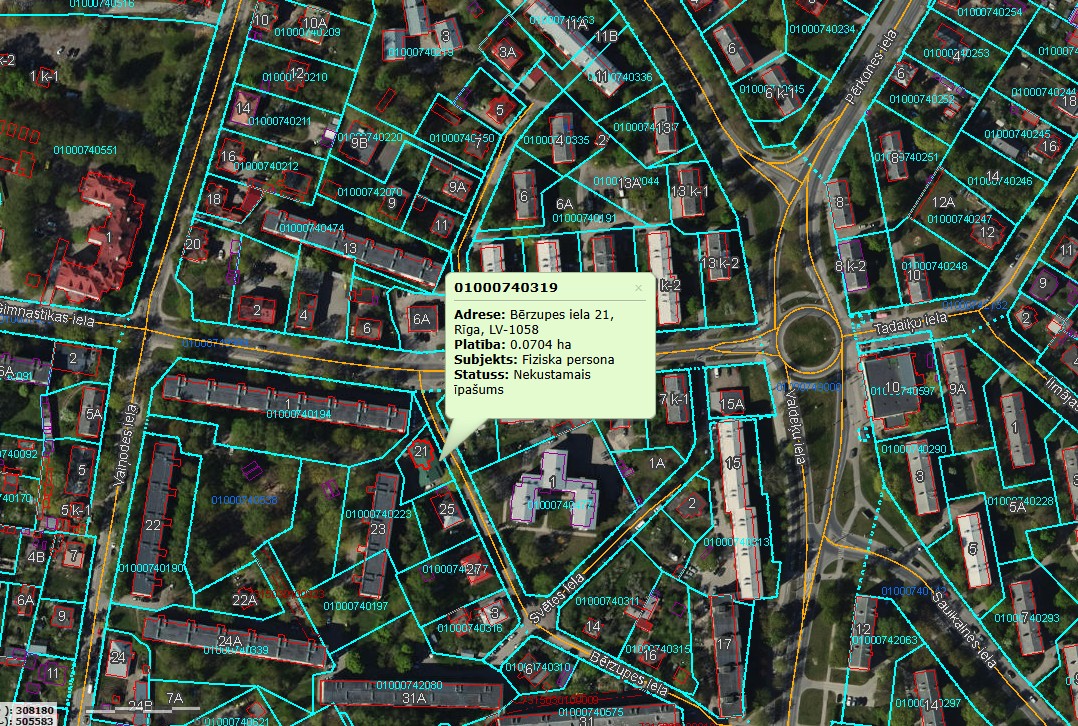Select the popup title 01000740319
Viewport: 1078px width, 726px height.
506,287
